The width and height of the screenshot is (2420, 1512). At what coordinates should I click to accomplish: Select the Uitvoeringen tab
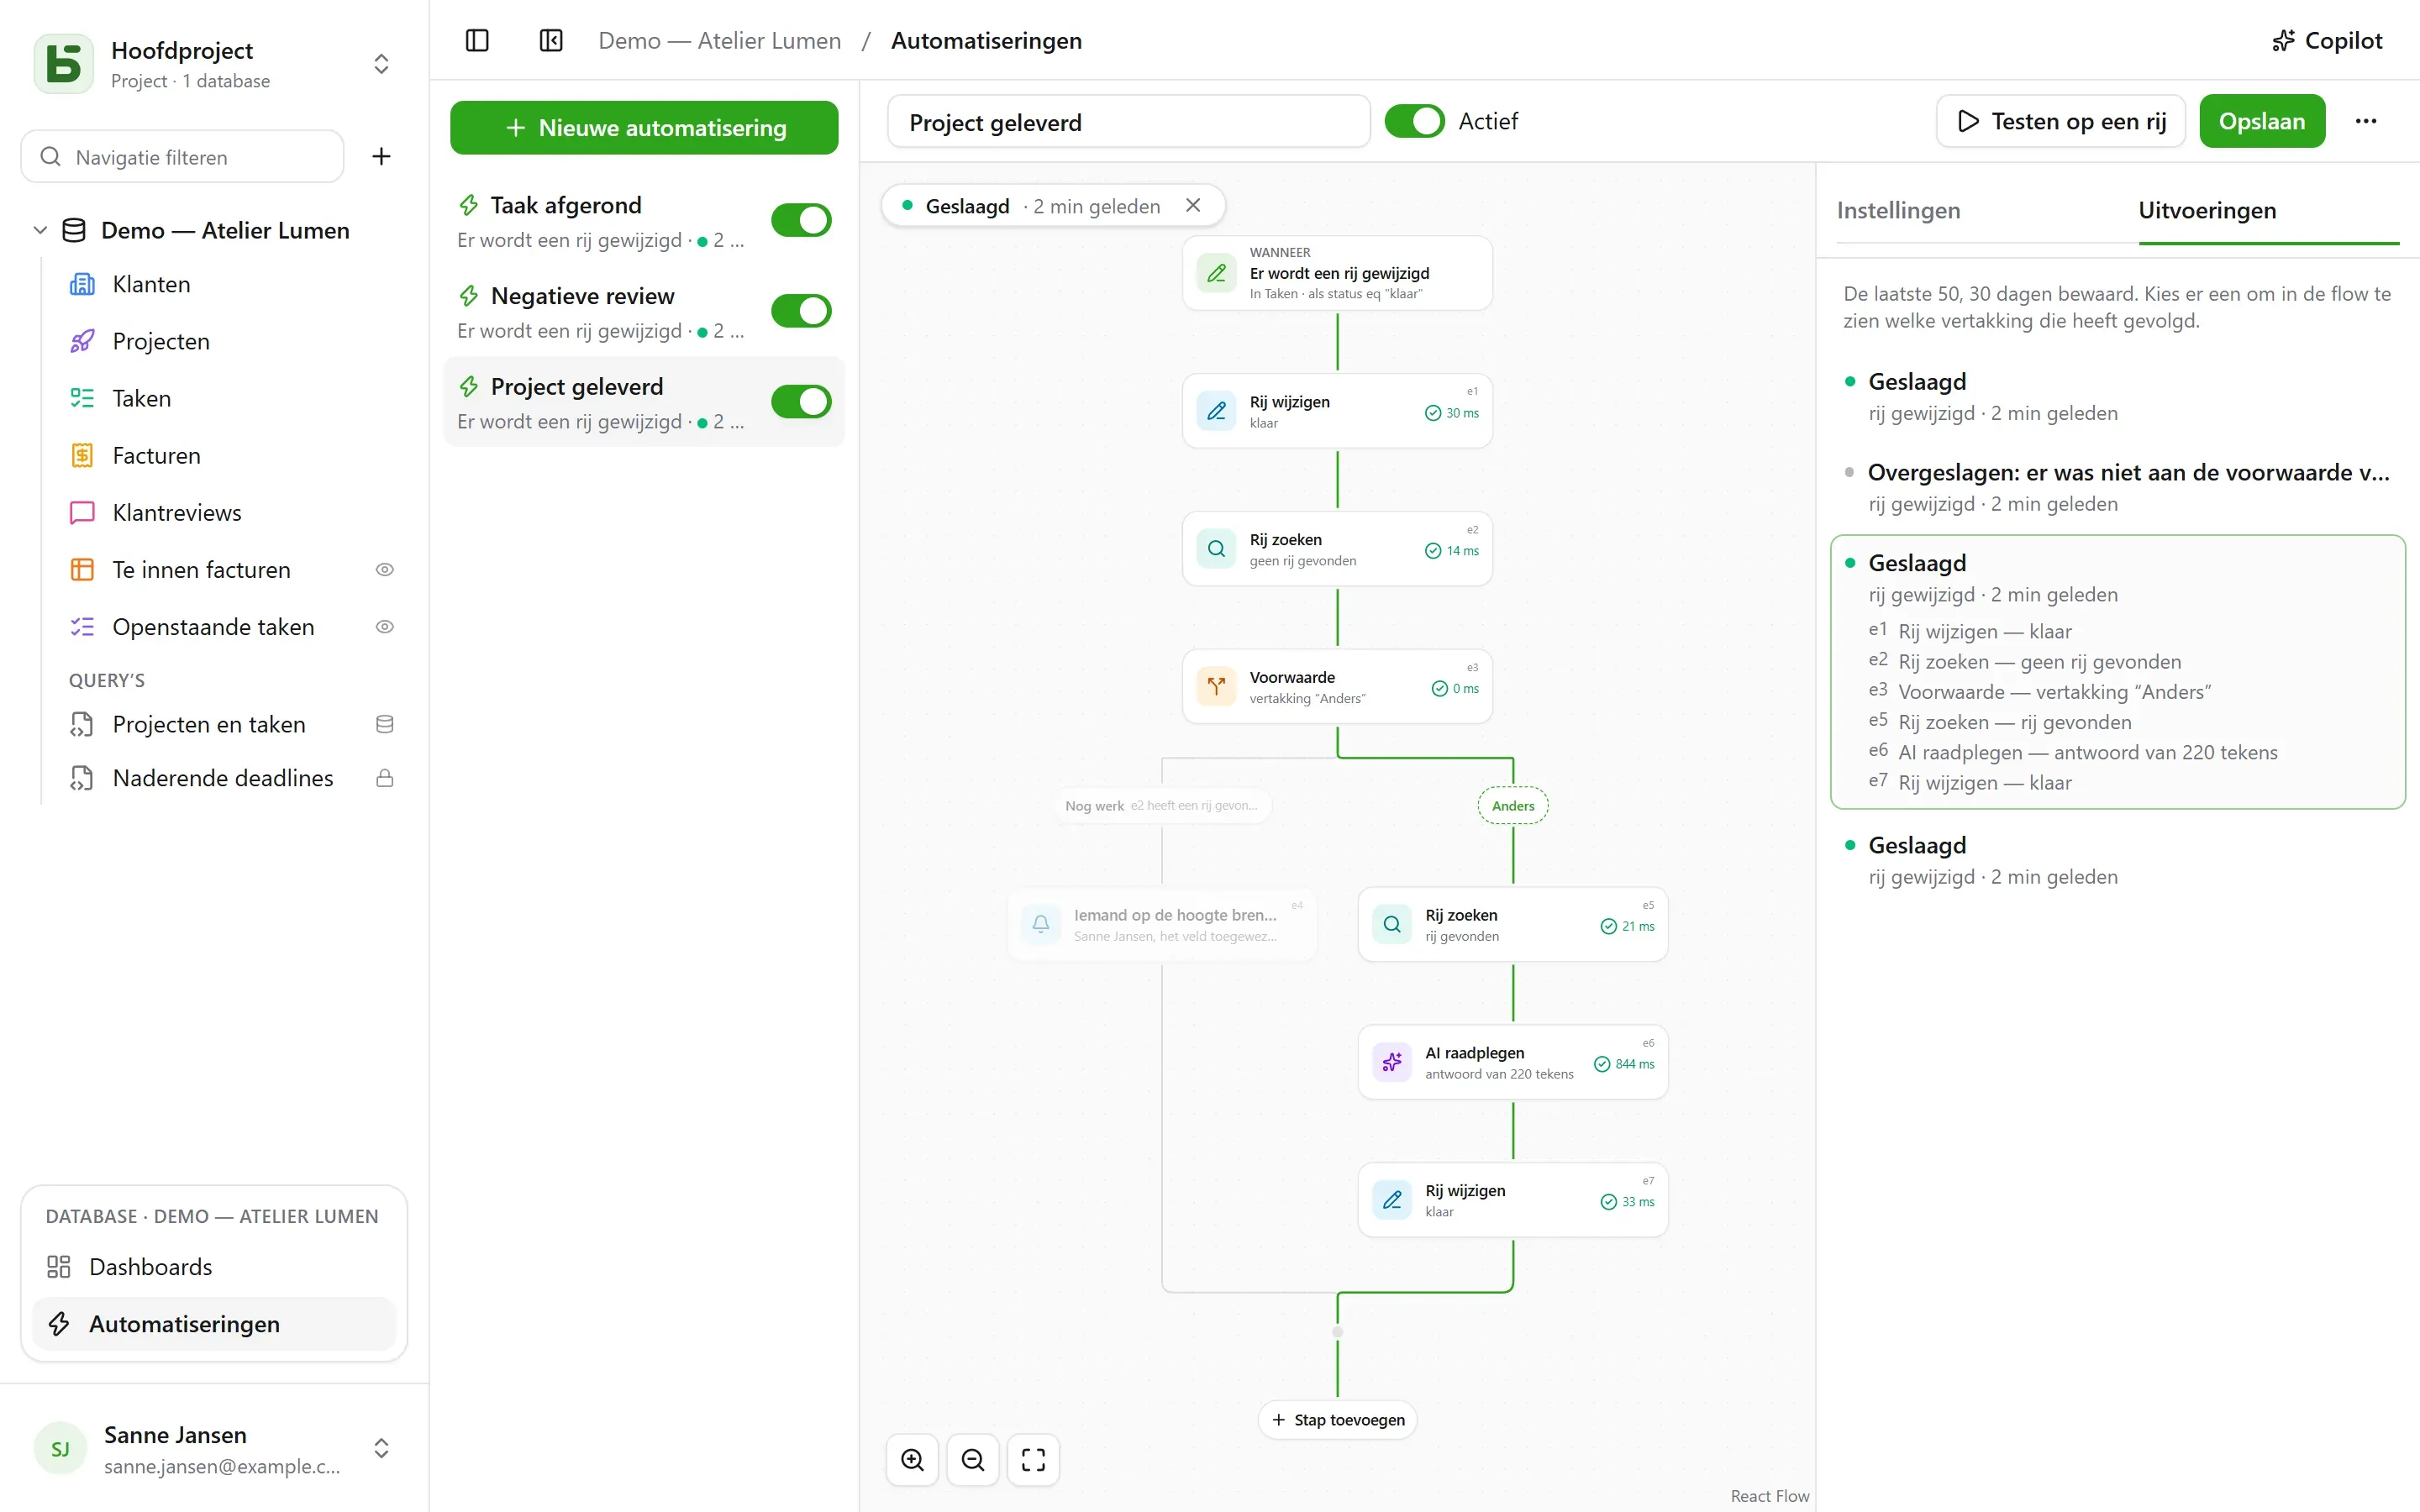pos(2207,210)
